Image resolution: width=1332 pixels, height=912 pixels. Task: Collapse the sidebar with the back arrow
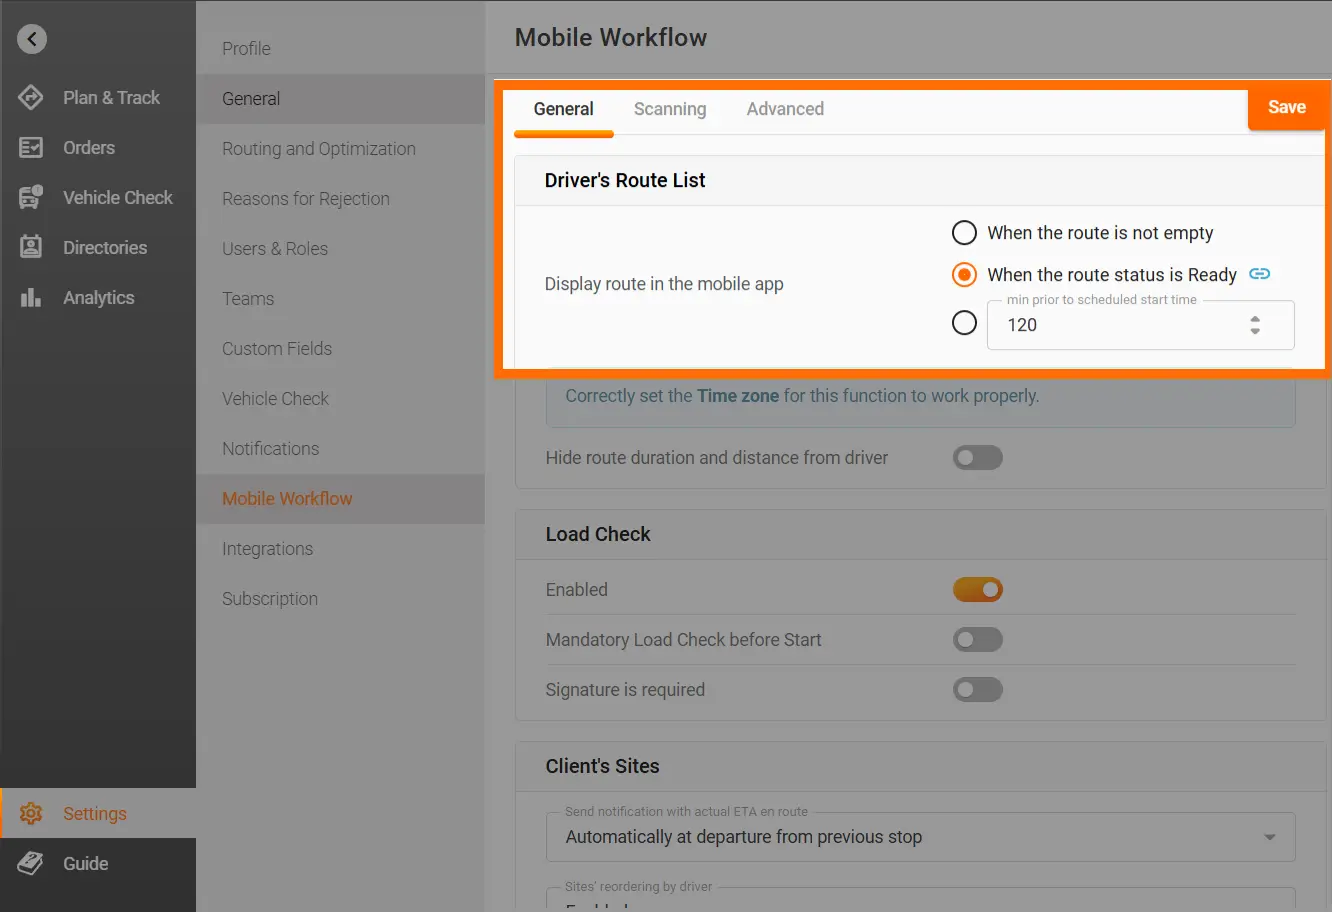coord(30,38)
